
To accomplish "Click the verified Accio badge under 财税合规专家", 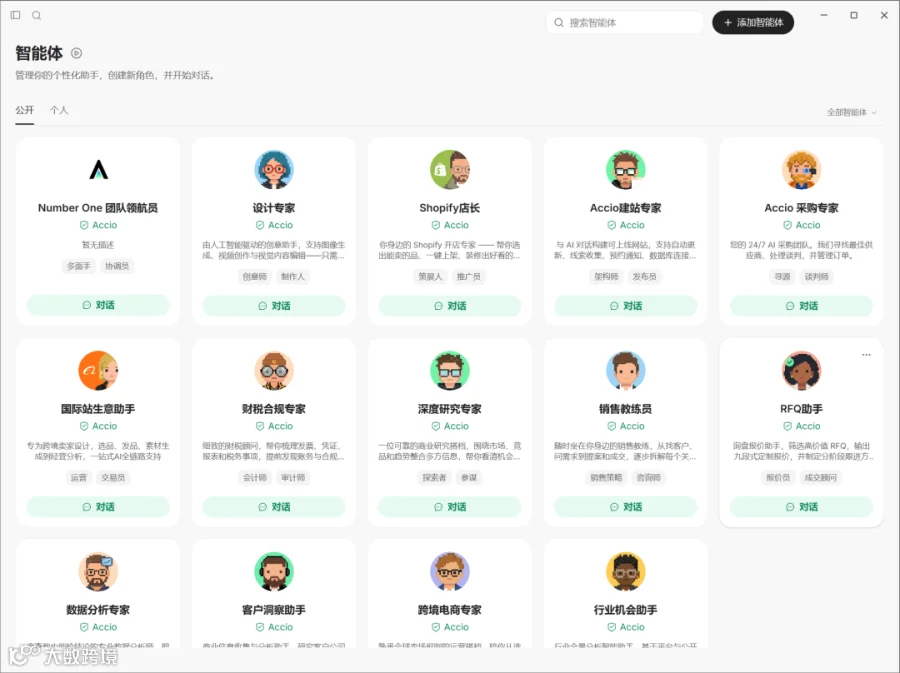I will click(x=274, y=426).
